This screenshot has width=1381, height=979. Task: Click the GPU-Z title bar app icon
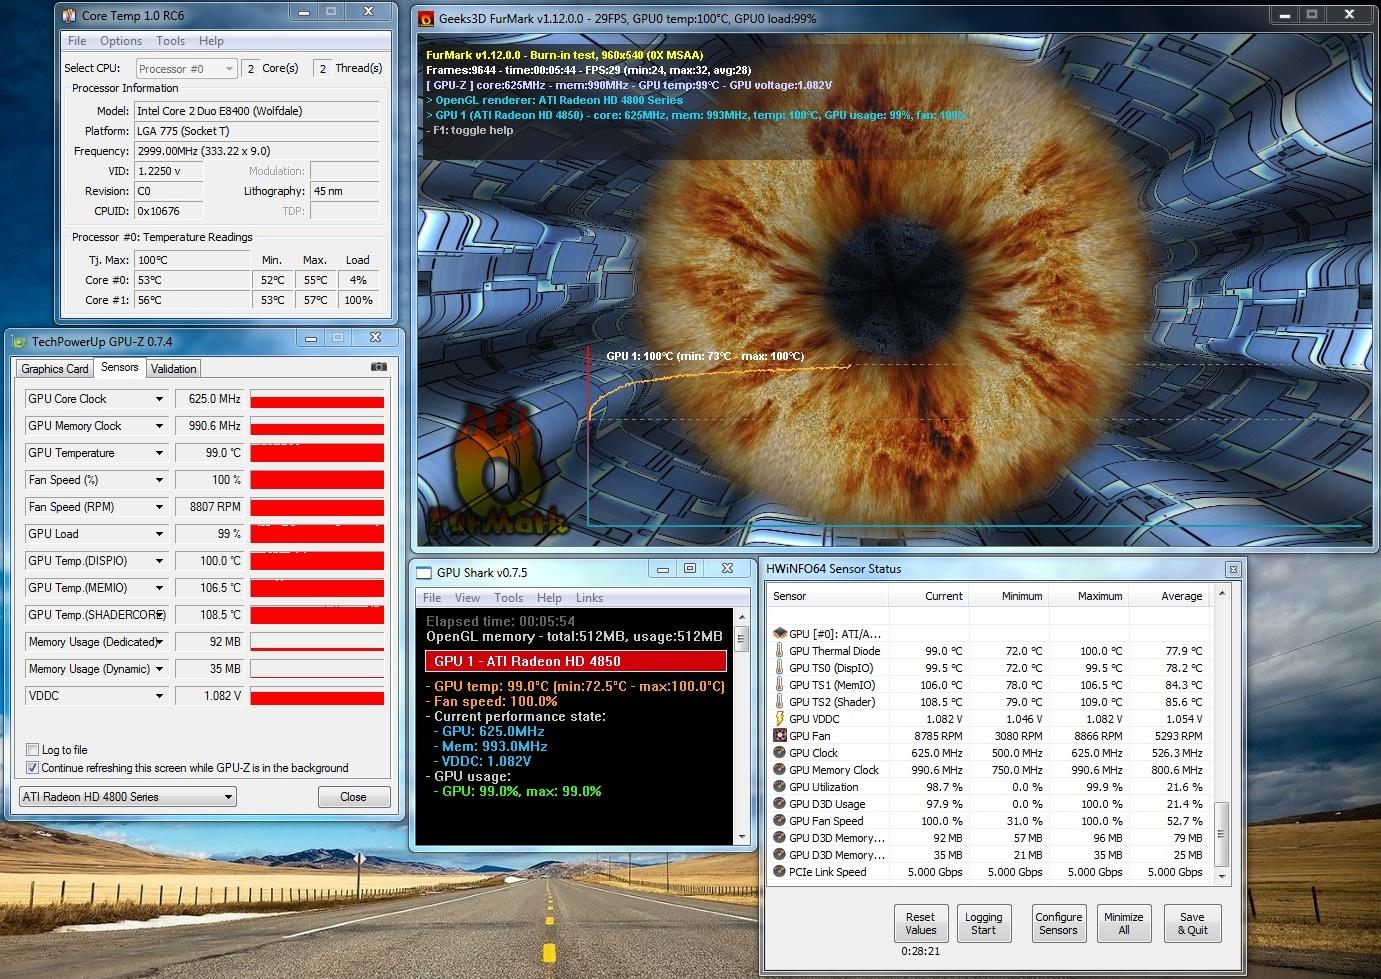pos(20,341)
